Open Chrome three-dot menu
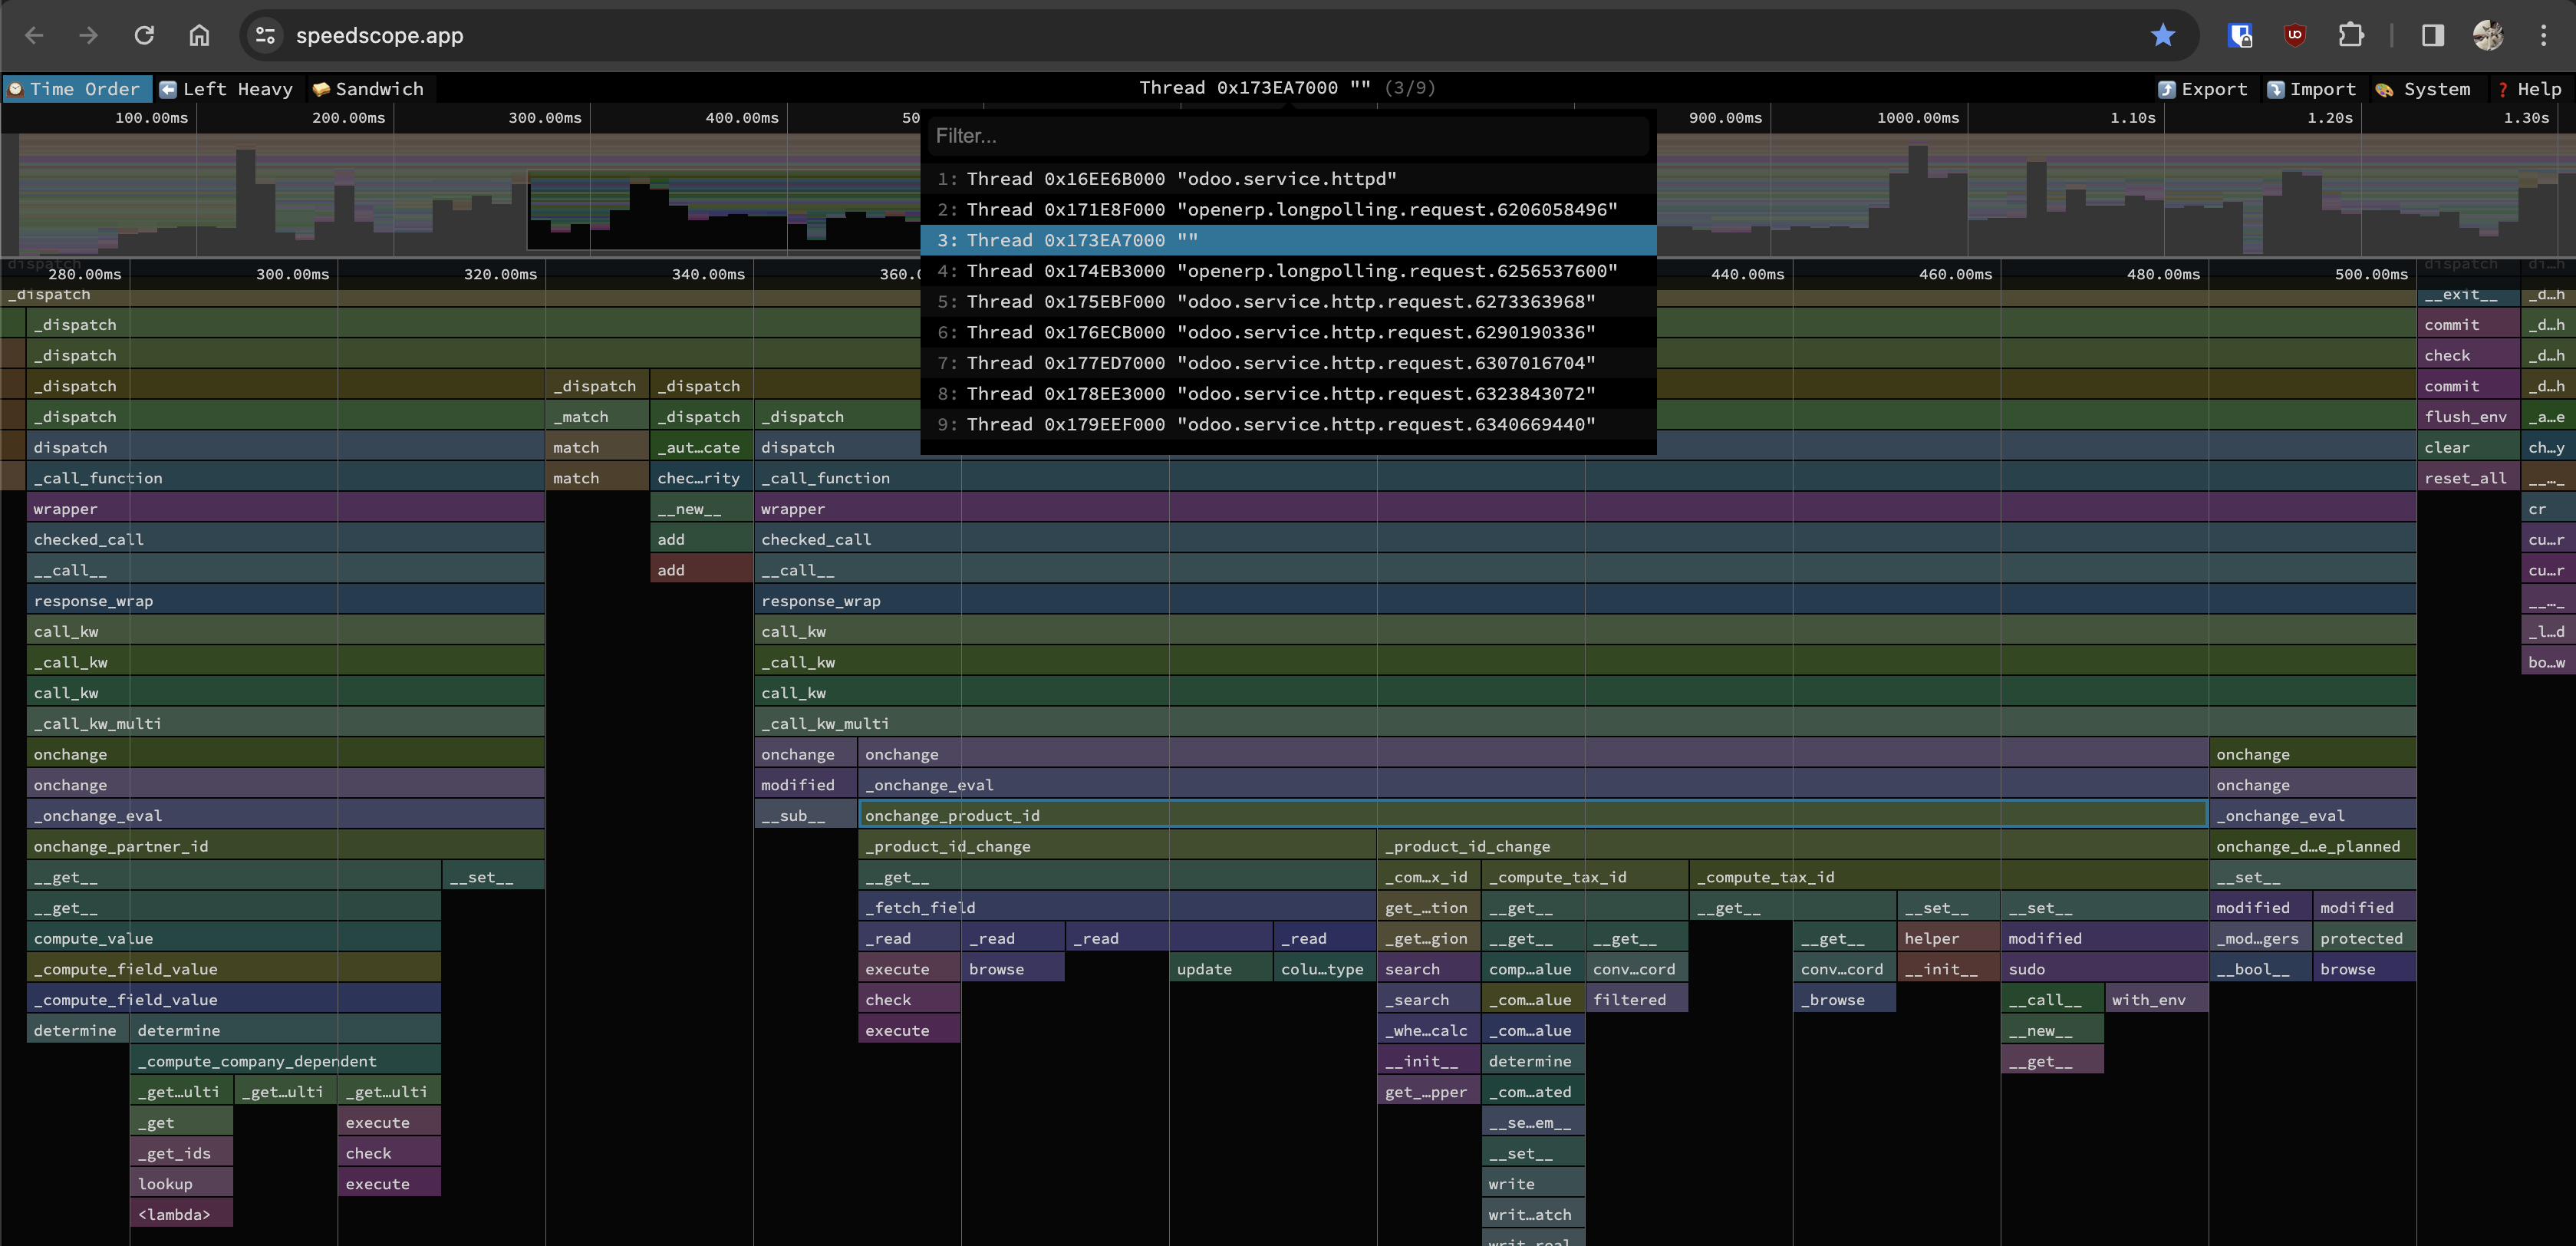 tap(2543, 36)
